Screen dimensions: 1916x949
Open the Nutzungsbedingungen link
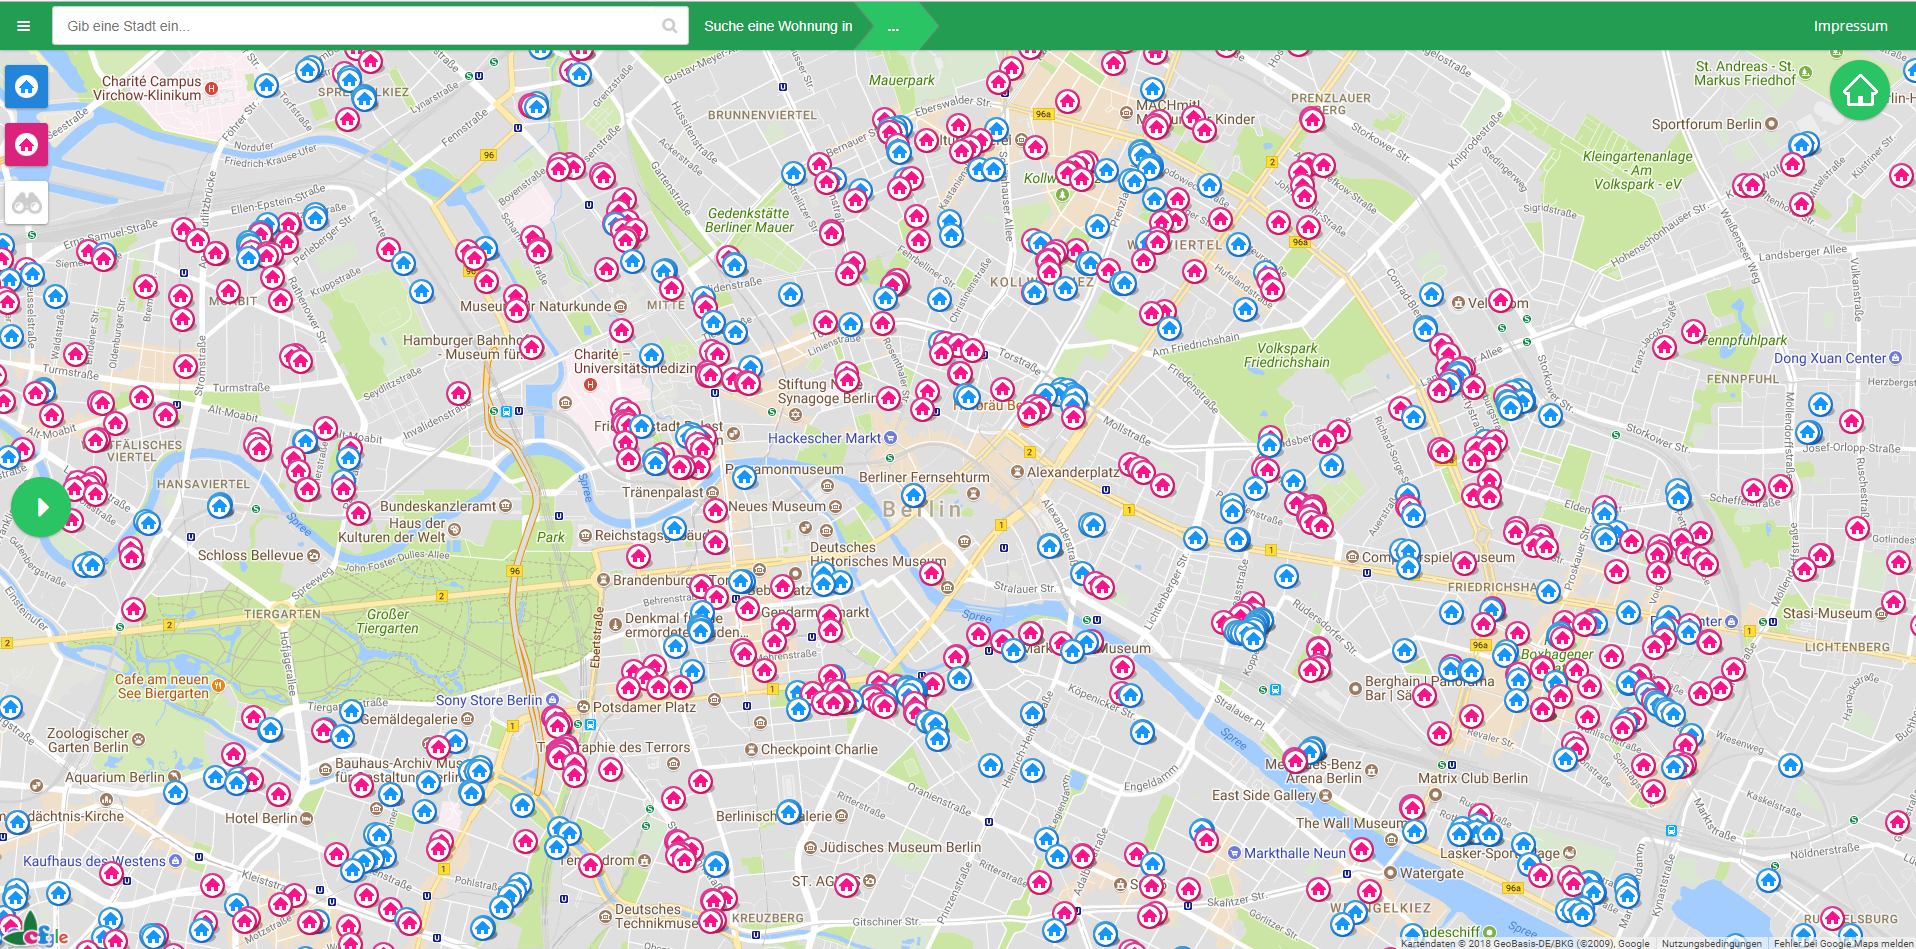1711,943
